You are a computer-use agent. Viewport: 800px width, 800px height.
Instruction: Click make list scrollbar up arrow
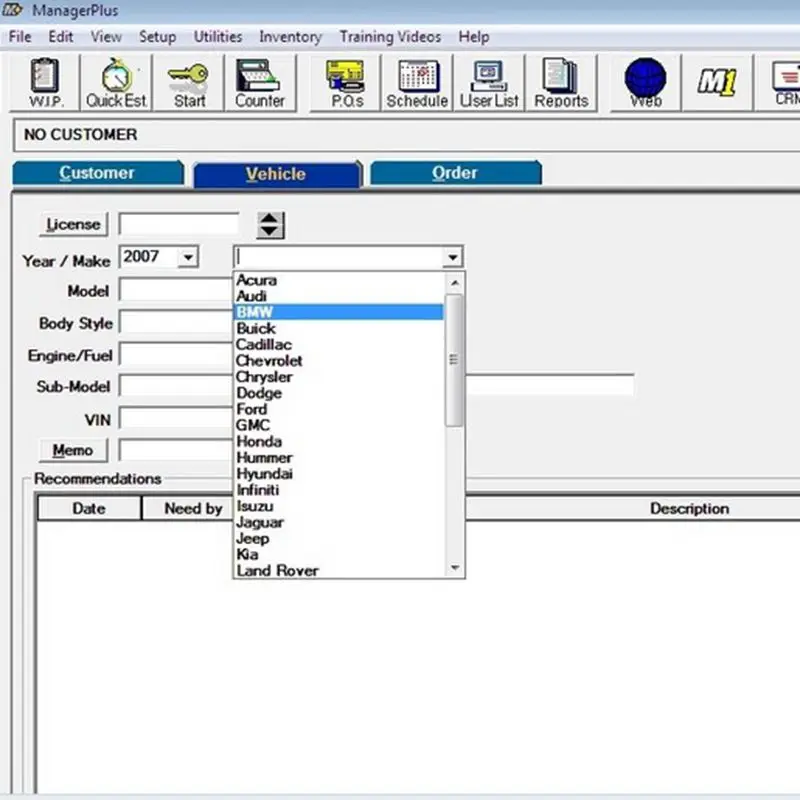click(455, 283)
